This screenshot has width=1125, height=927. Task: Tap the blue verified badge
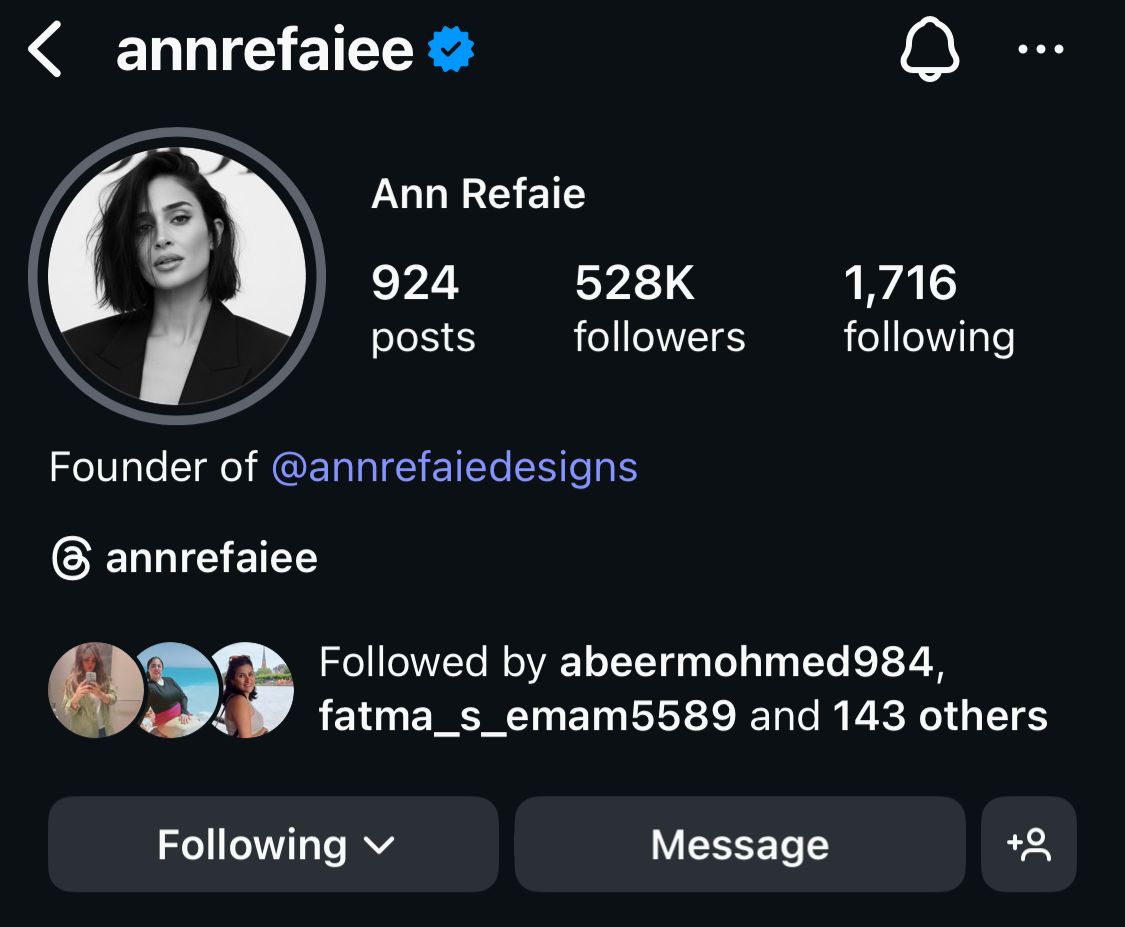[451, 51]
